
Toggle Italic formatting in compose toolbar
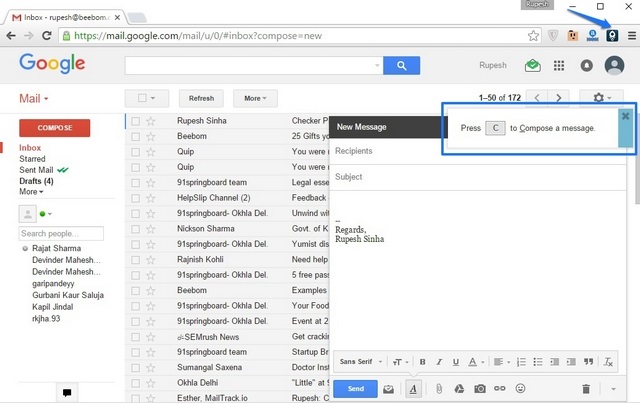pyautogui.click(x=439, y=362)
